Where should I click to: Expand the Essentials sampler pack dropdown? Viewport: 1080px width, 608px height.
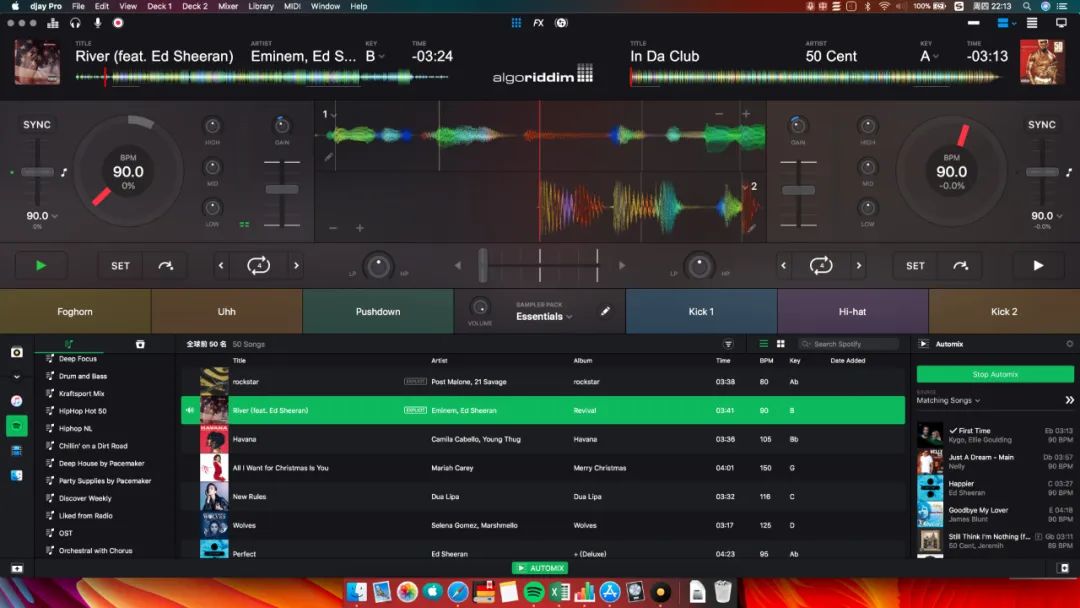coord(544,316)
